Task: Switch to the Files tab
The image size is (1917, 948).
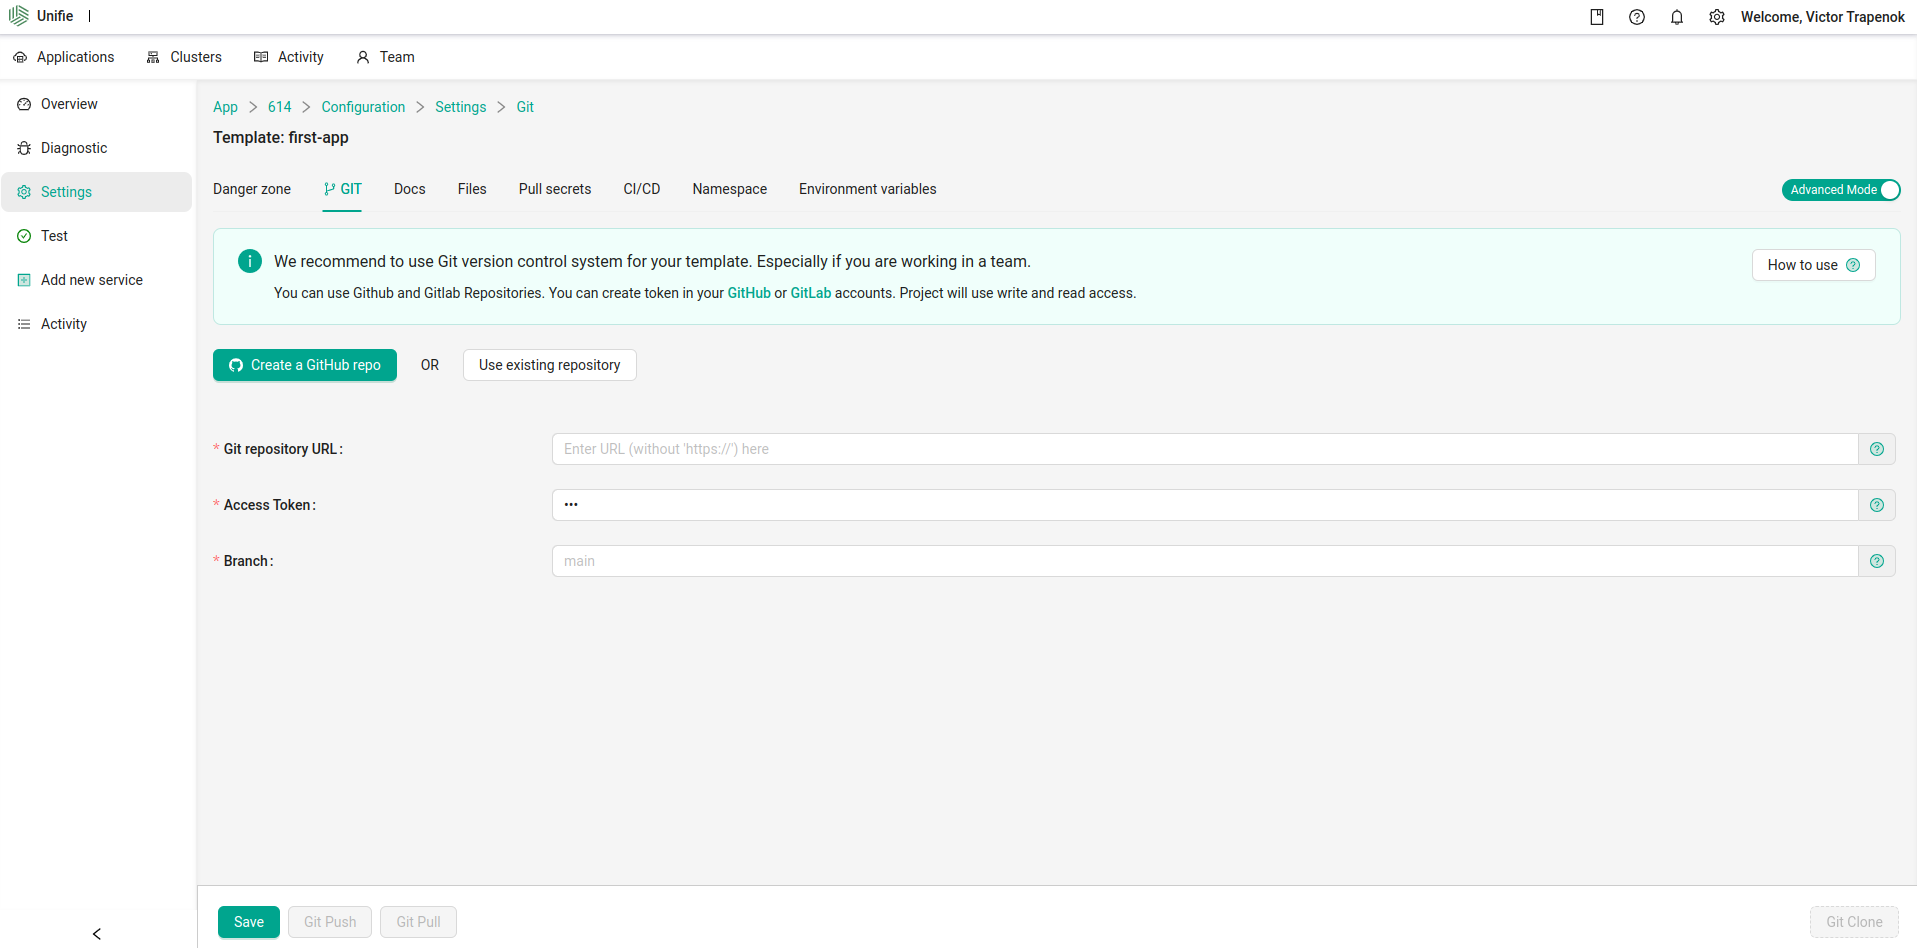Action: (x=472, y=189)
